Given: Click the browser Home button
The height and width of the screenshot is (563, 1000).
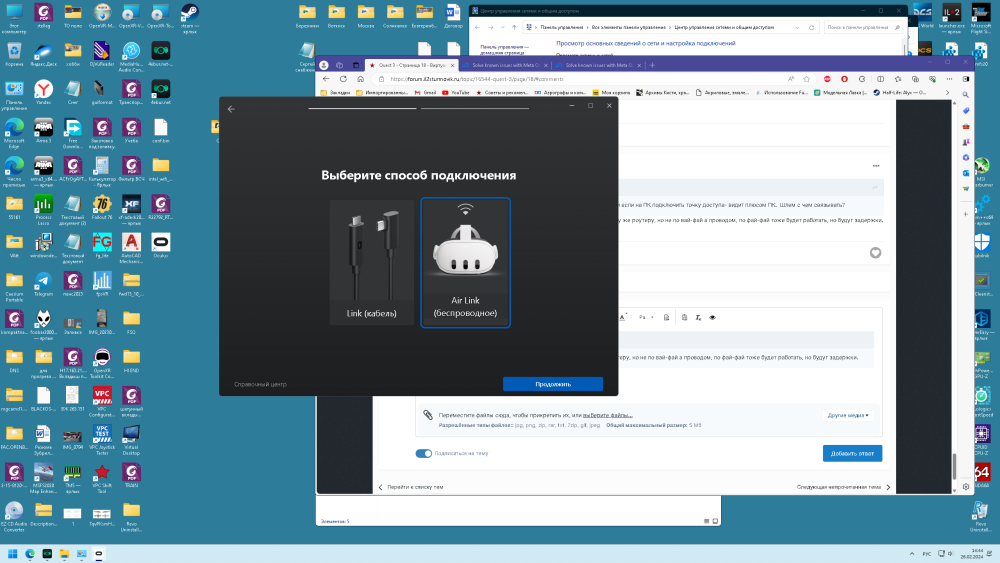Looking at the screenshot, I should pyautogui.click(x=360, y=79).
